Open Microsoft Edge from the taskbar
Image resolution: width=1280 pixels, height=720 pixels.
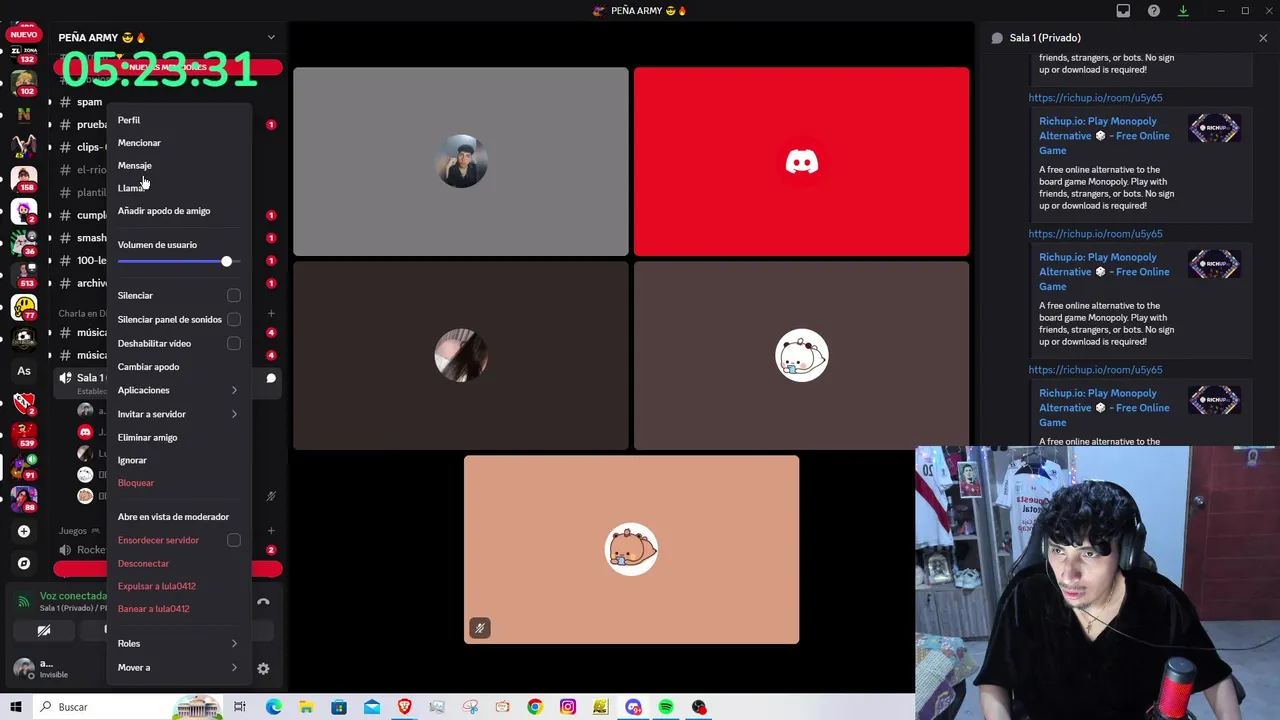click(x=274, y=707)
